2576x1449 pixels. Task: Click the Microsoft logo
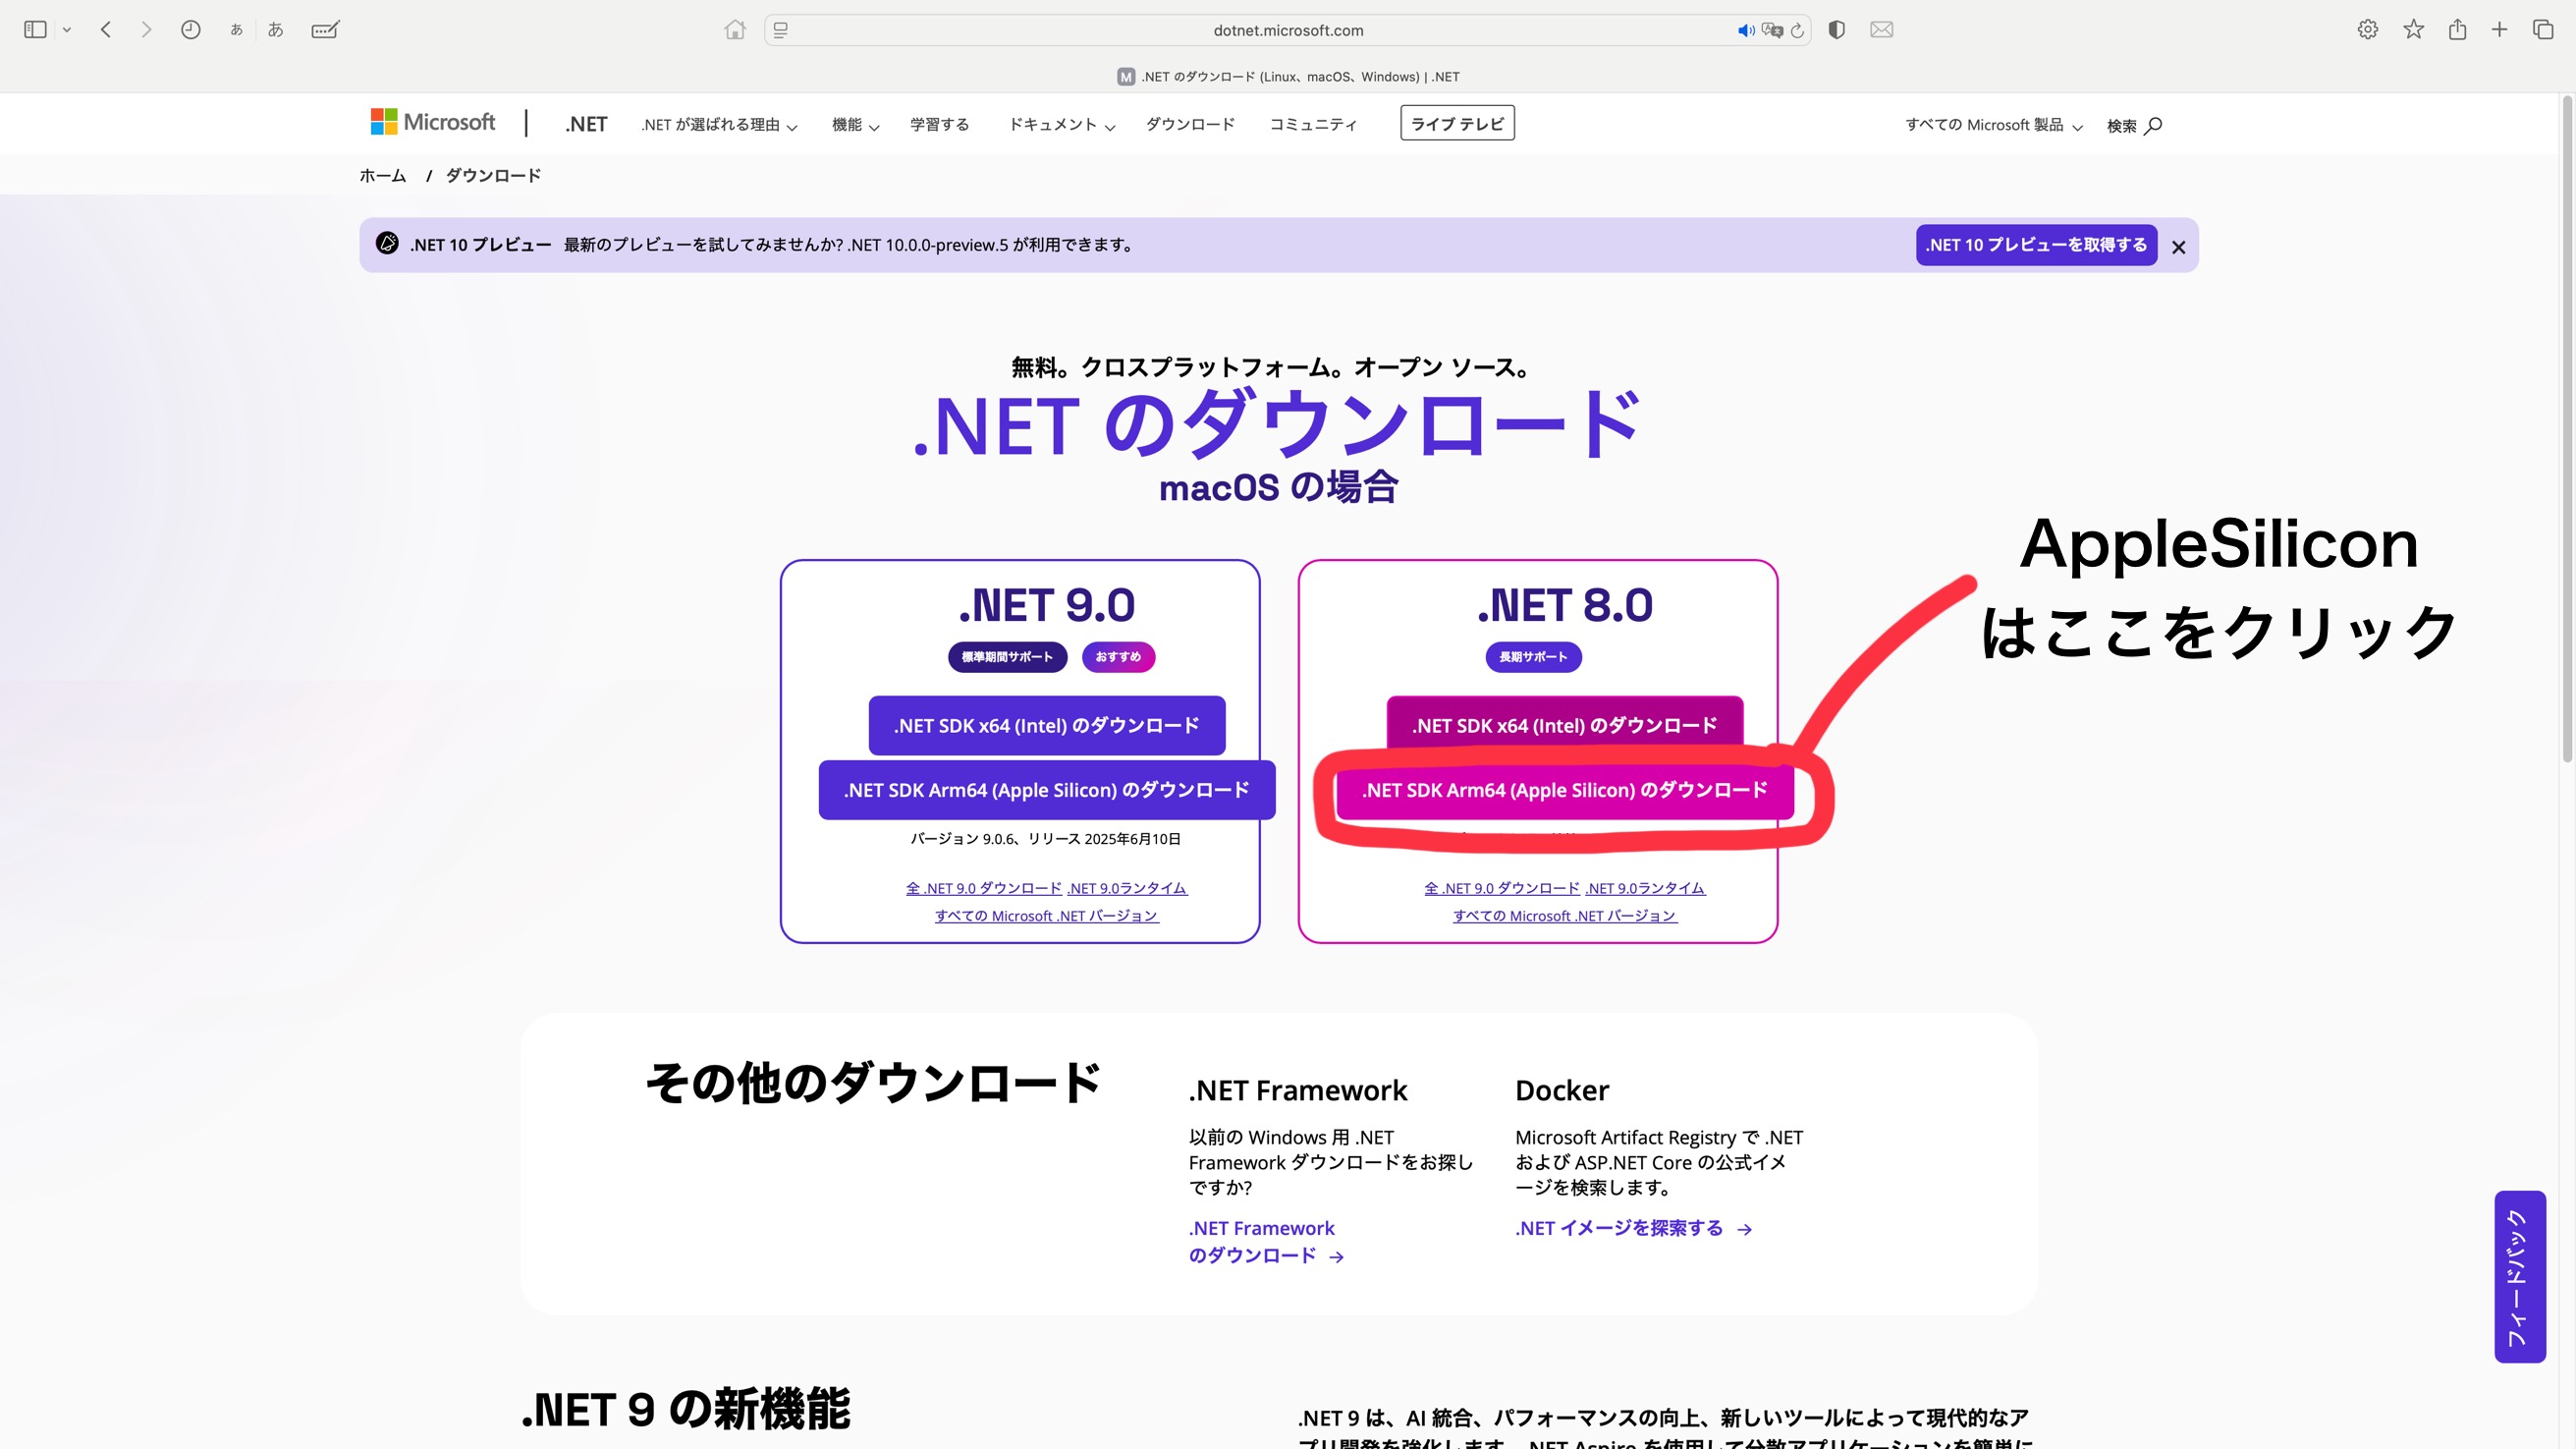(432, 122)
